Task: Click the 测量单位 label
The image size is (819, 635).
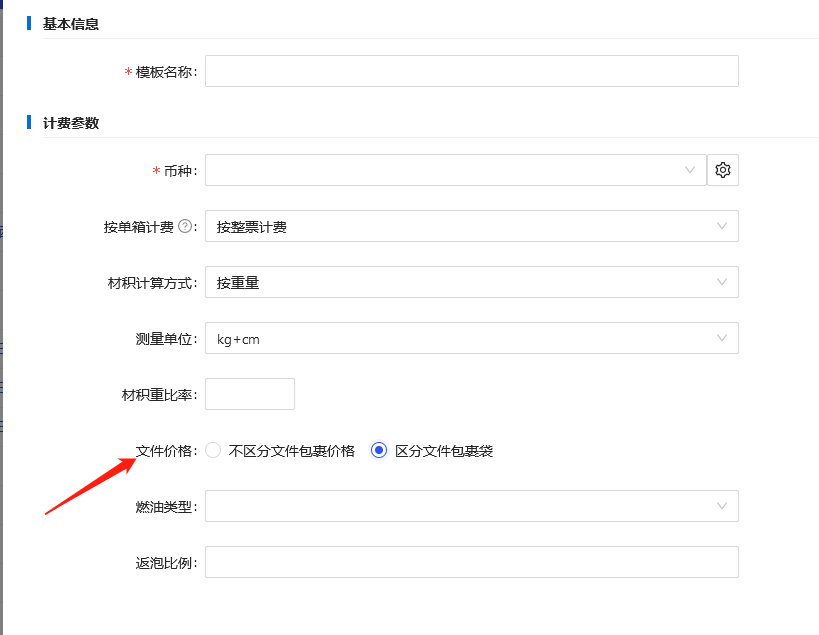Action: [x=166, y=339]
